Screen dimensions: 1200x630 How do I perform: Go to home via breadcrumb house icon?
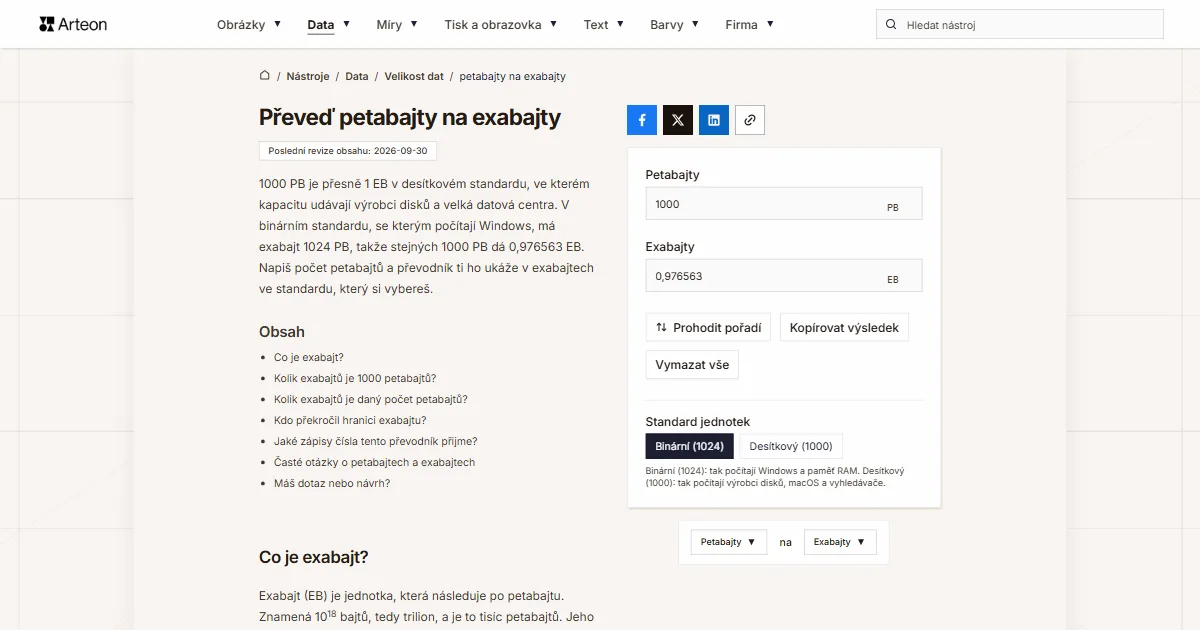tap(265, 76)
